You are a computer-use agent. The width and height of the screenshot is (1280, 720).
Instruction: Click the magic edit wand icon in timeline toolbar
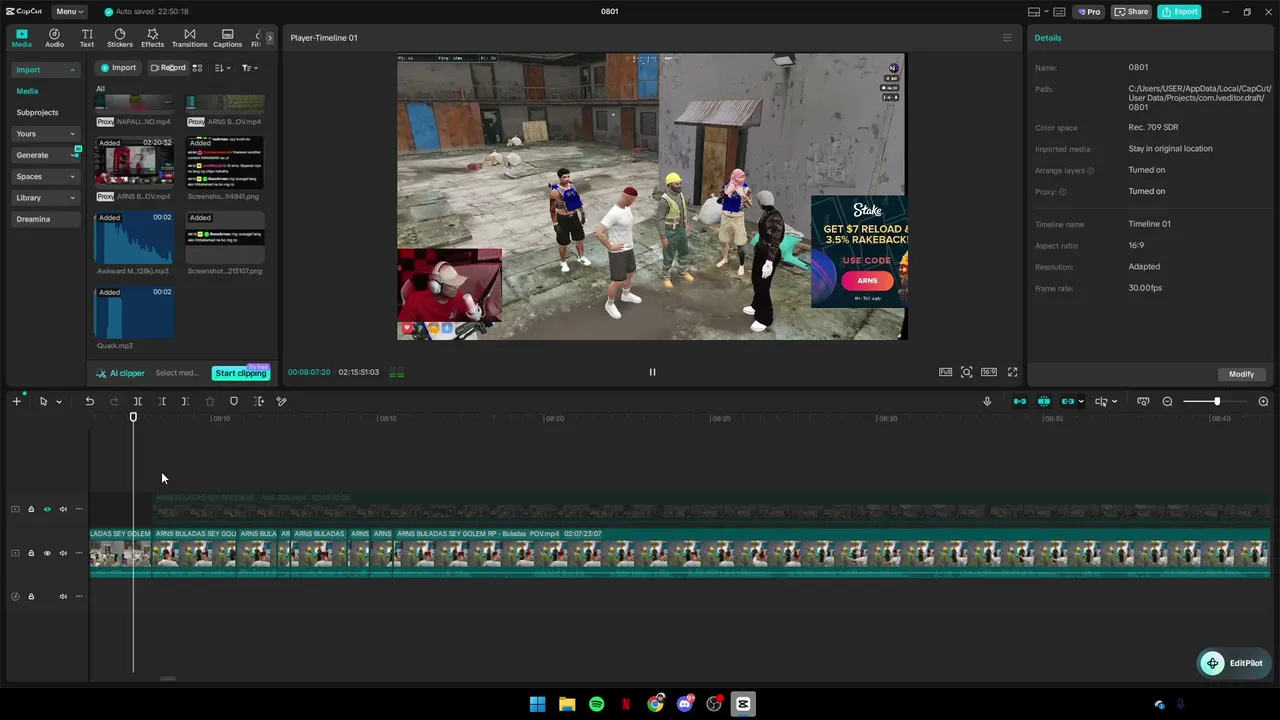click(282, 401)
